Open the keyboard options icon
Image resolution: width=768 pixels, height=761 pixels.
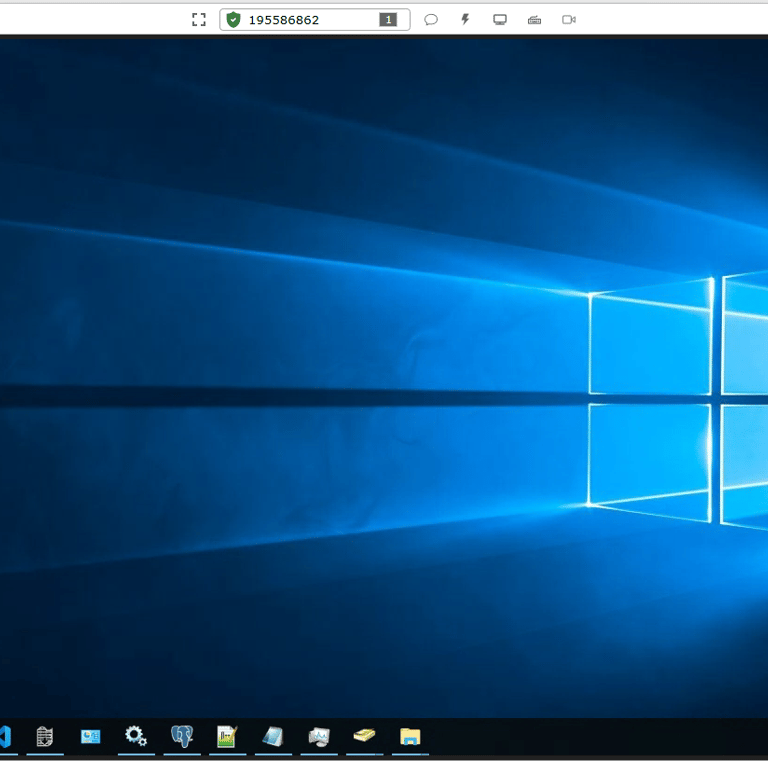coord(534,20)
